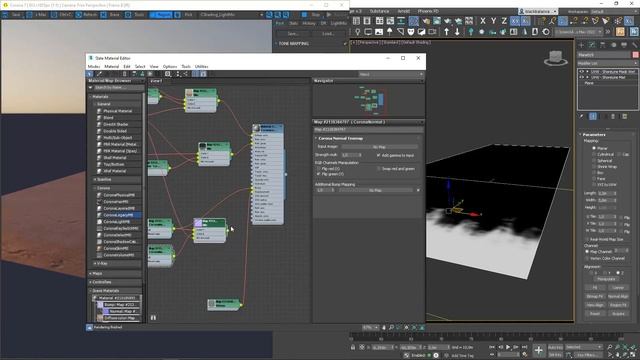Select Vertex Color Channel radio button

pyautogui.click(x=587, y=258)
